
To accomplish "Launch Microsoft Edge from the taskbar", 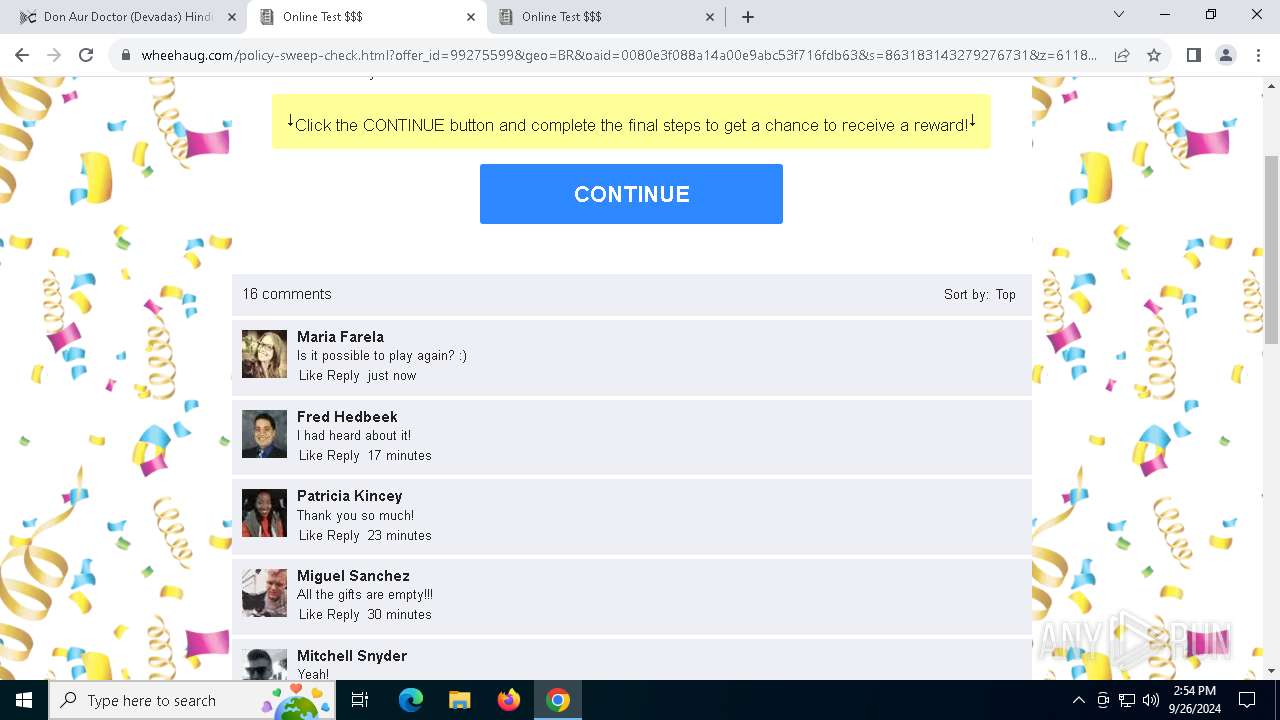I will coord(411,700).
